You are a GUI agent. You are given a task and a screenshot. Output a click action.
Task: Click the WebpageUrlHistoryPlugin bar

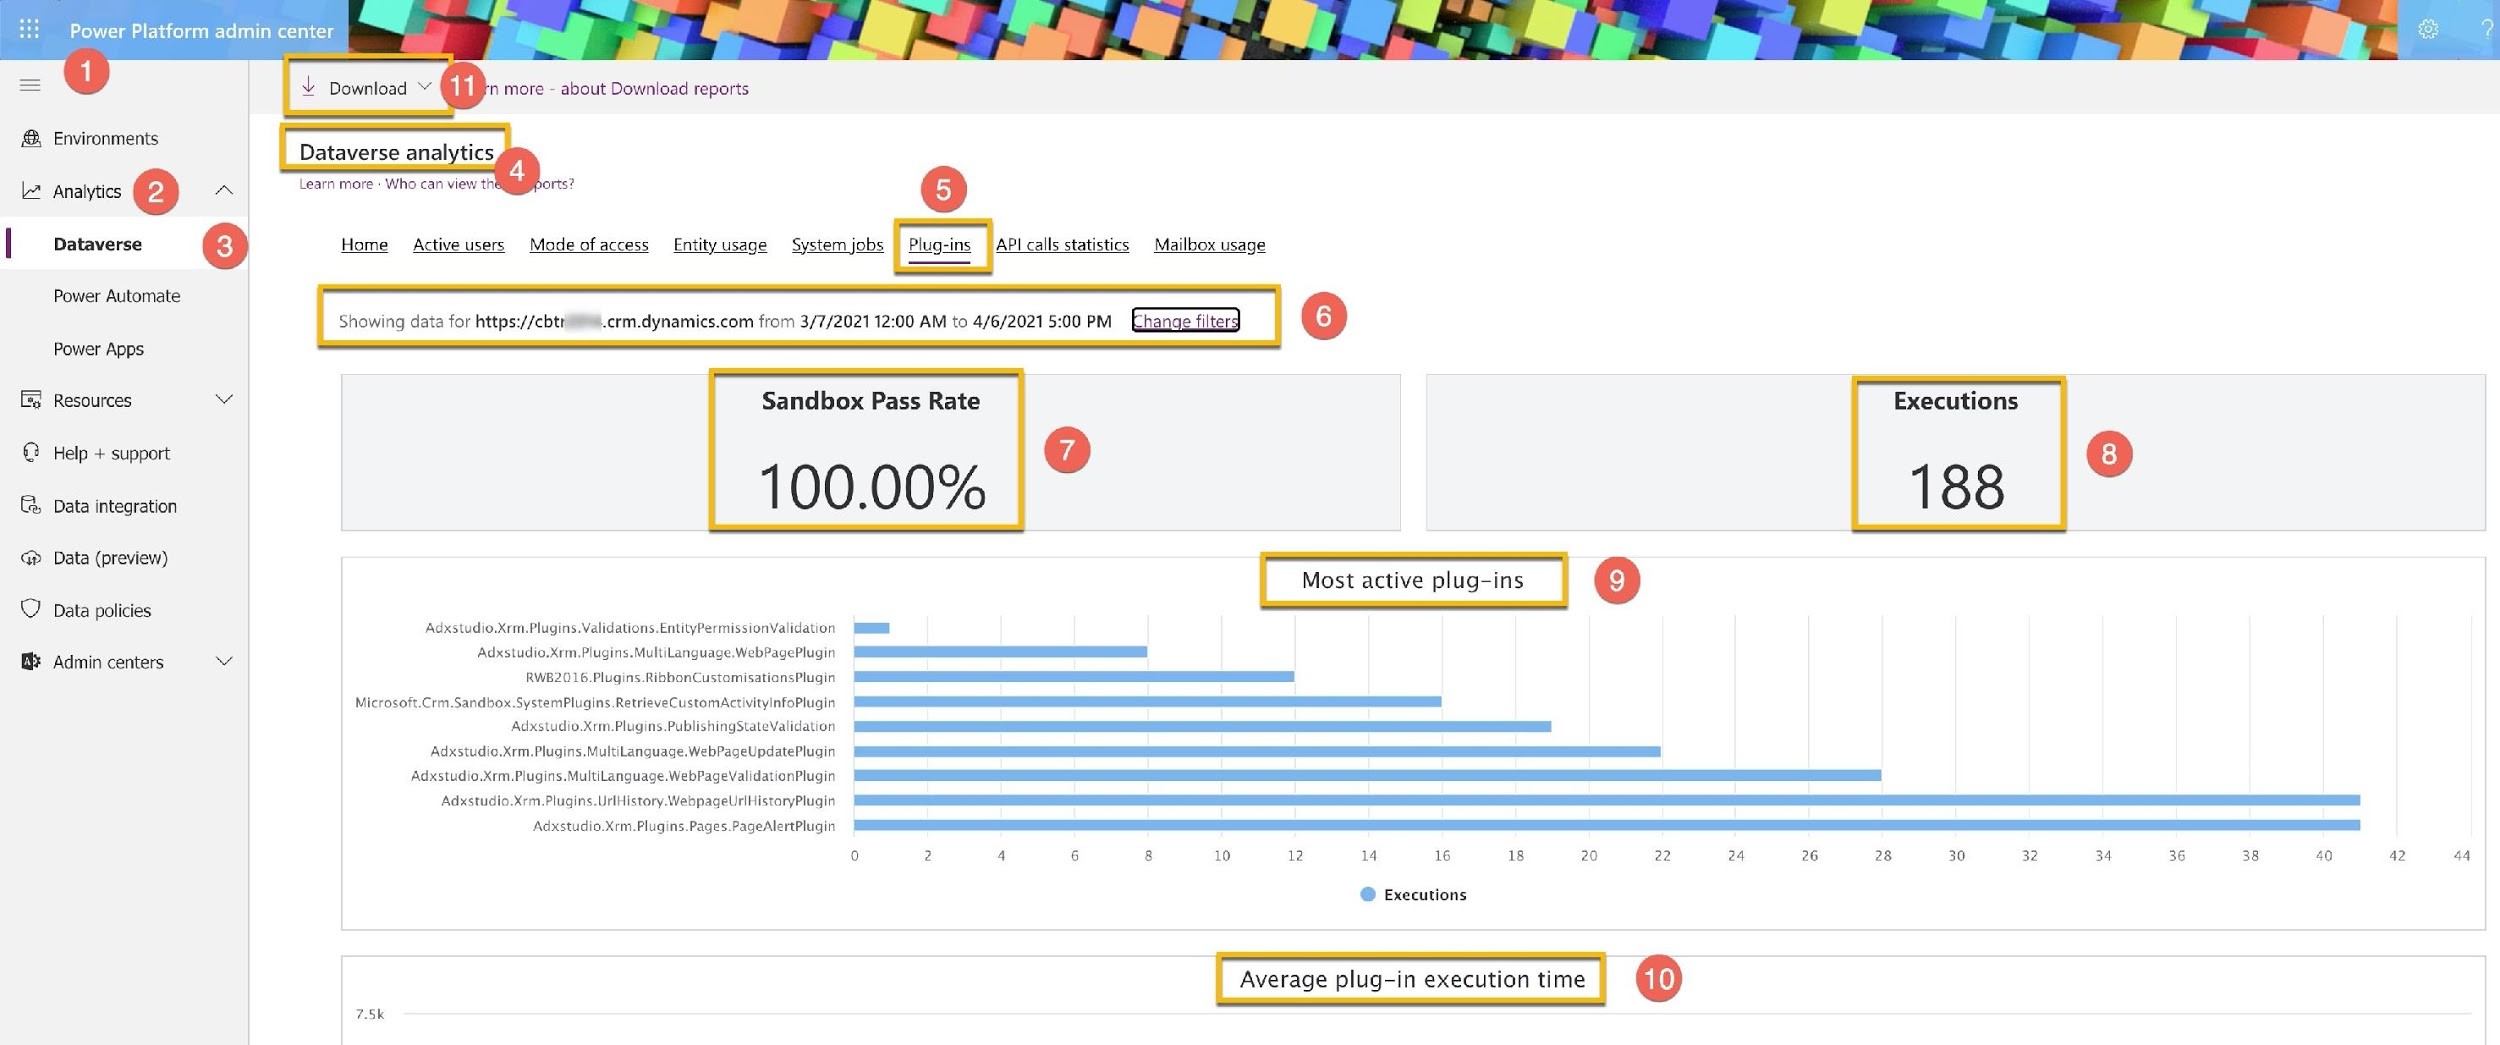coord(1606,800)
